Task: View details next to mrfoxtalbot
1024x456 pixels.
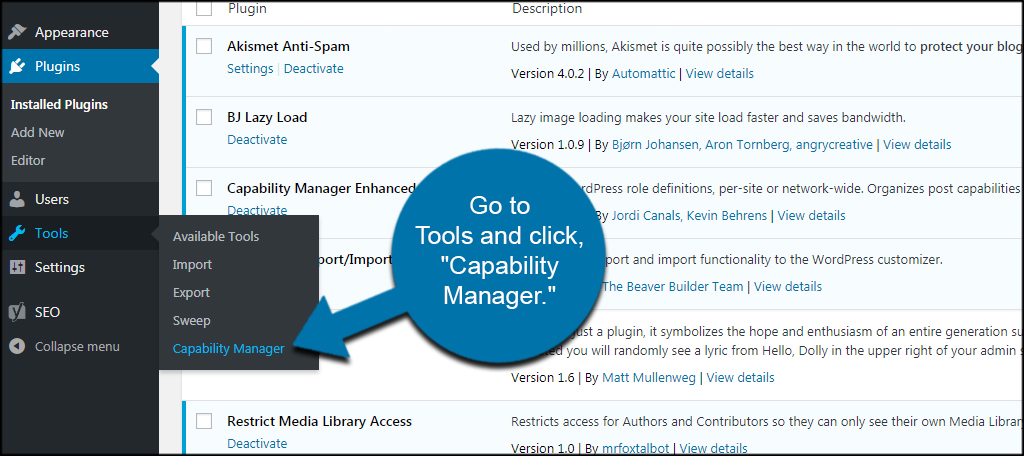Action: [714, 448]
